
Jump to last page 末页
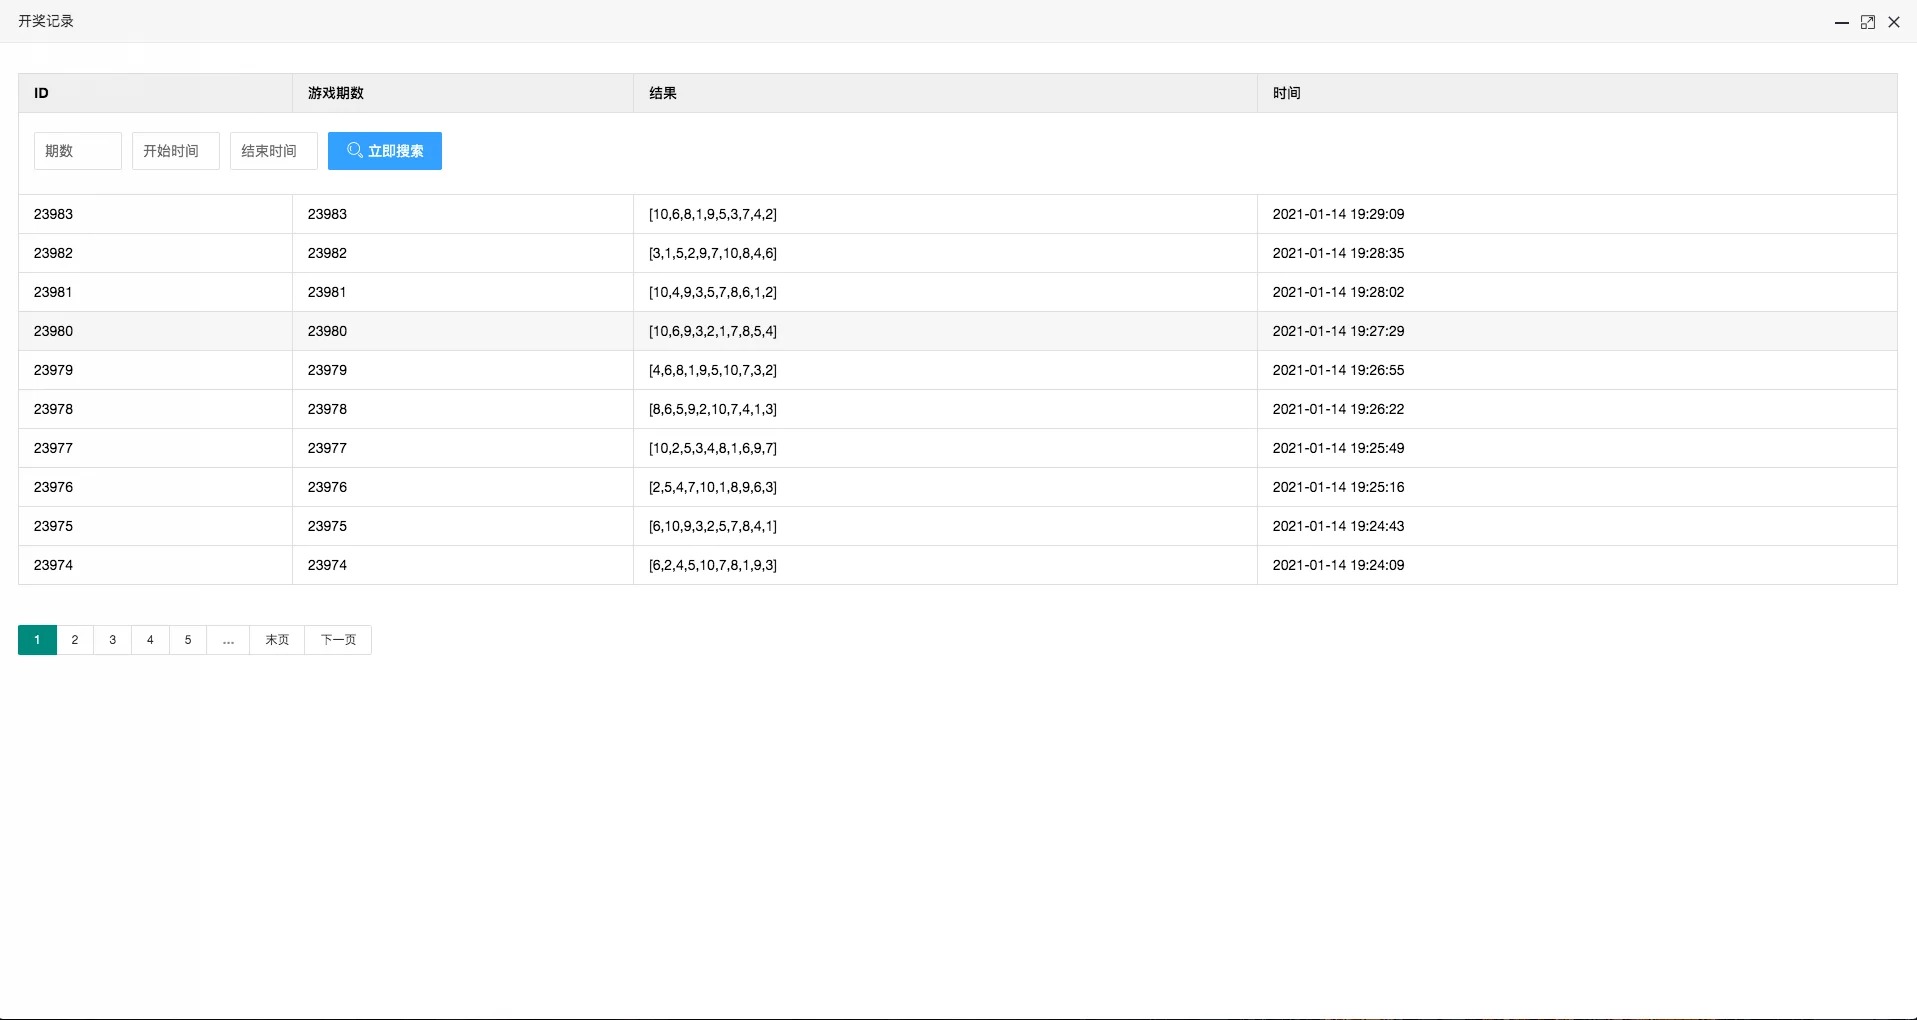[277, 640]
